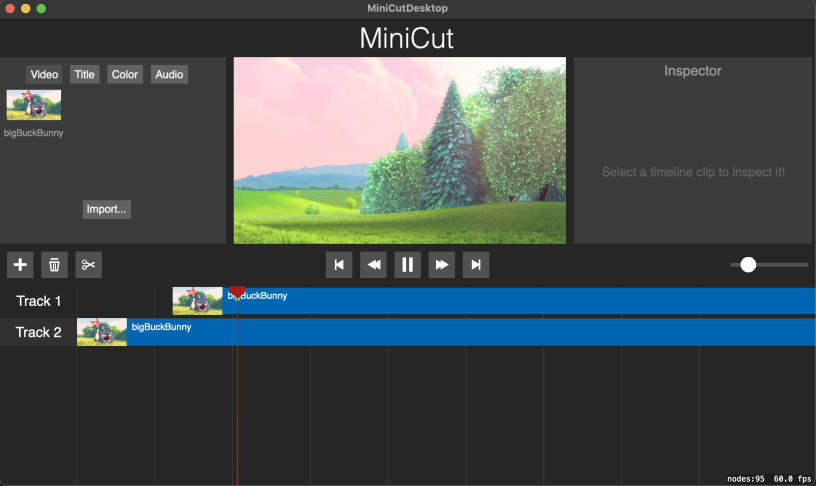Minimize the window with the yellow button
This screenshot has width=816, height=486.
pos(26,8)
